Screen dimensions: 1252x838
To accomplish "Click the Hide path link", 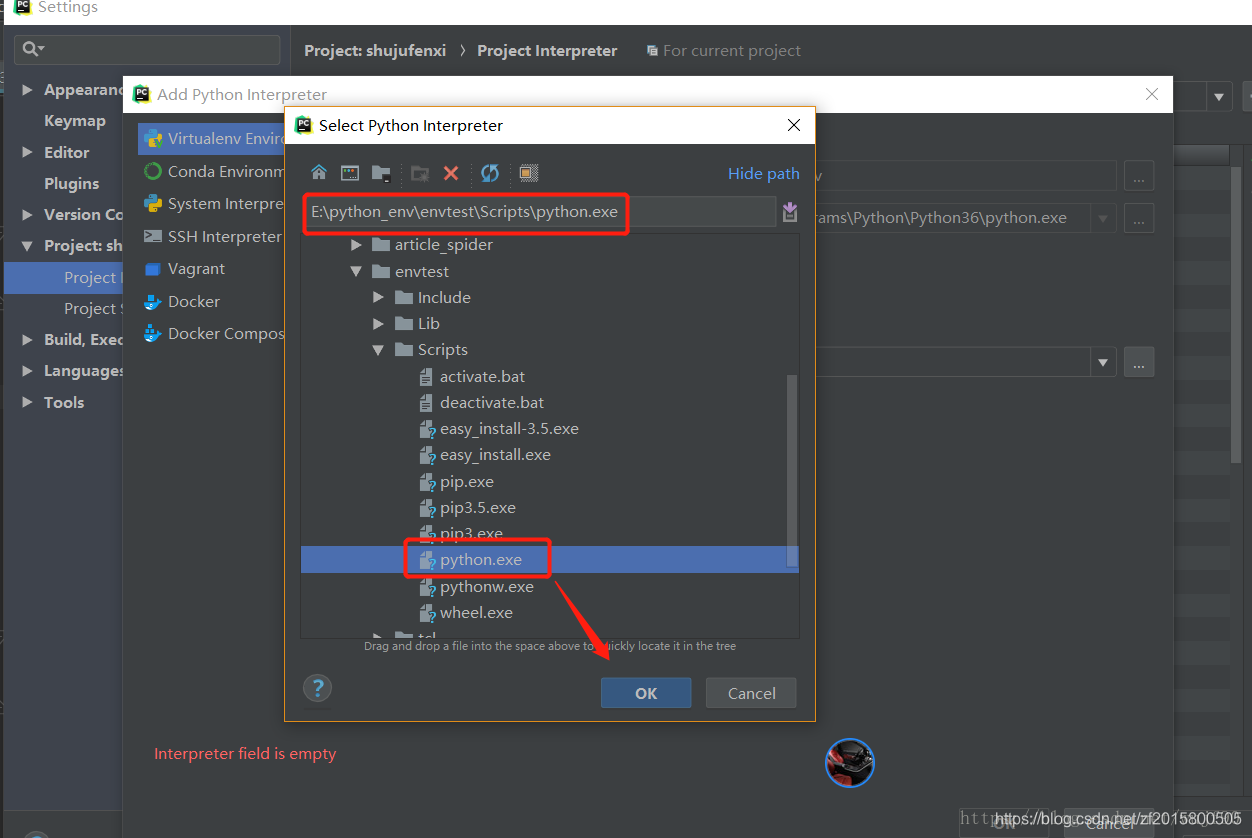I will [x=763, y=173].
